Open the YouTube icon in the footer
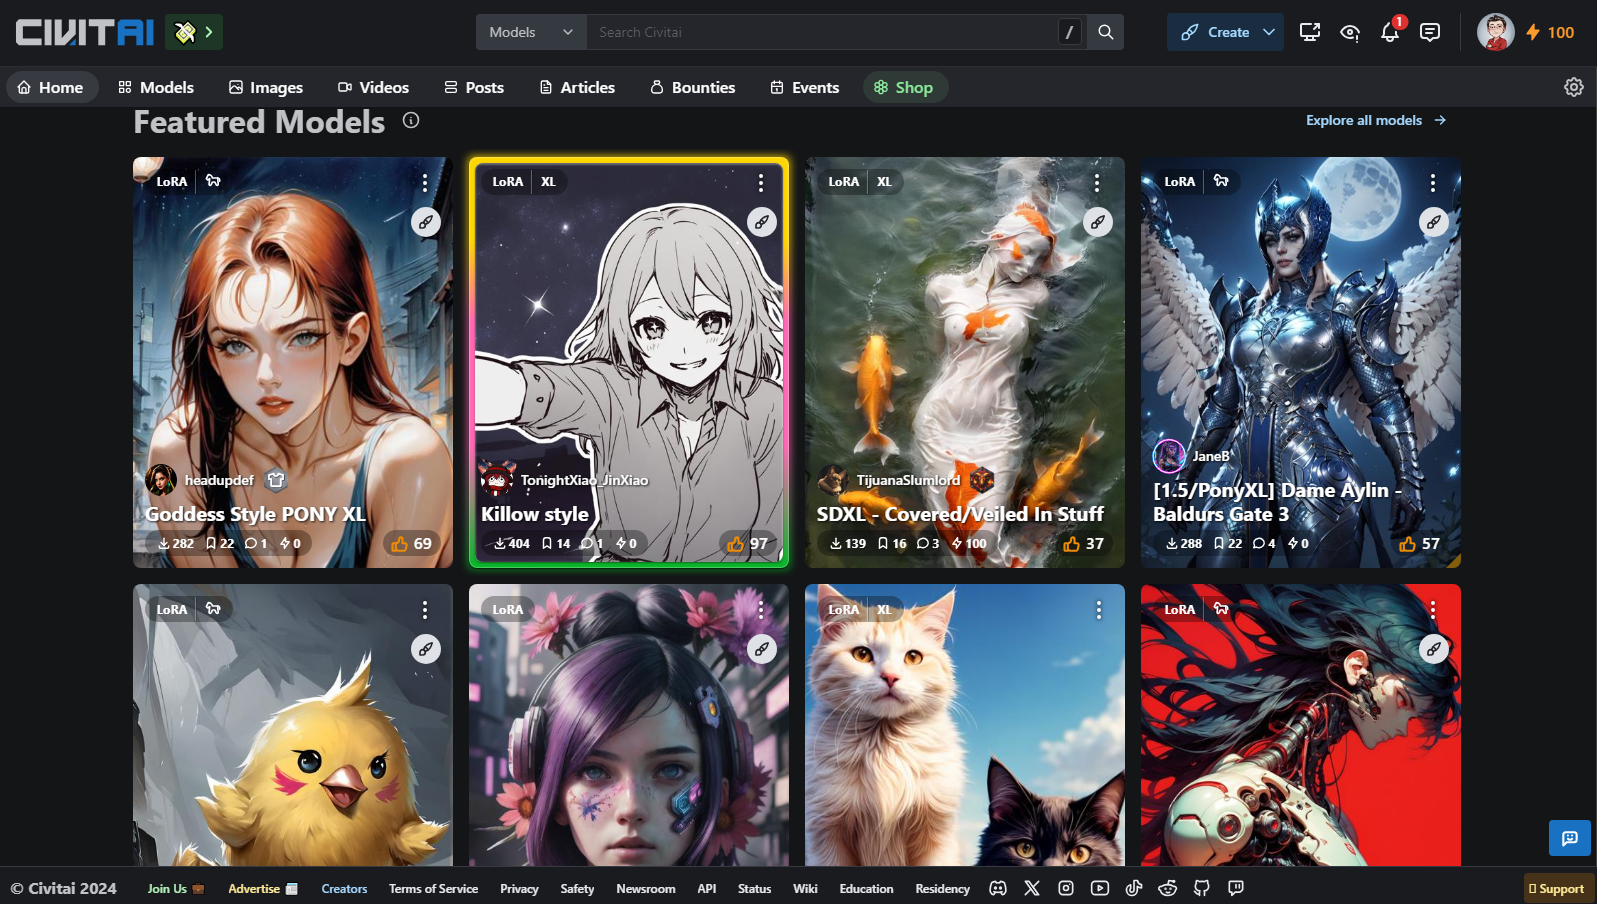 [x=1100, y=888]
